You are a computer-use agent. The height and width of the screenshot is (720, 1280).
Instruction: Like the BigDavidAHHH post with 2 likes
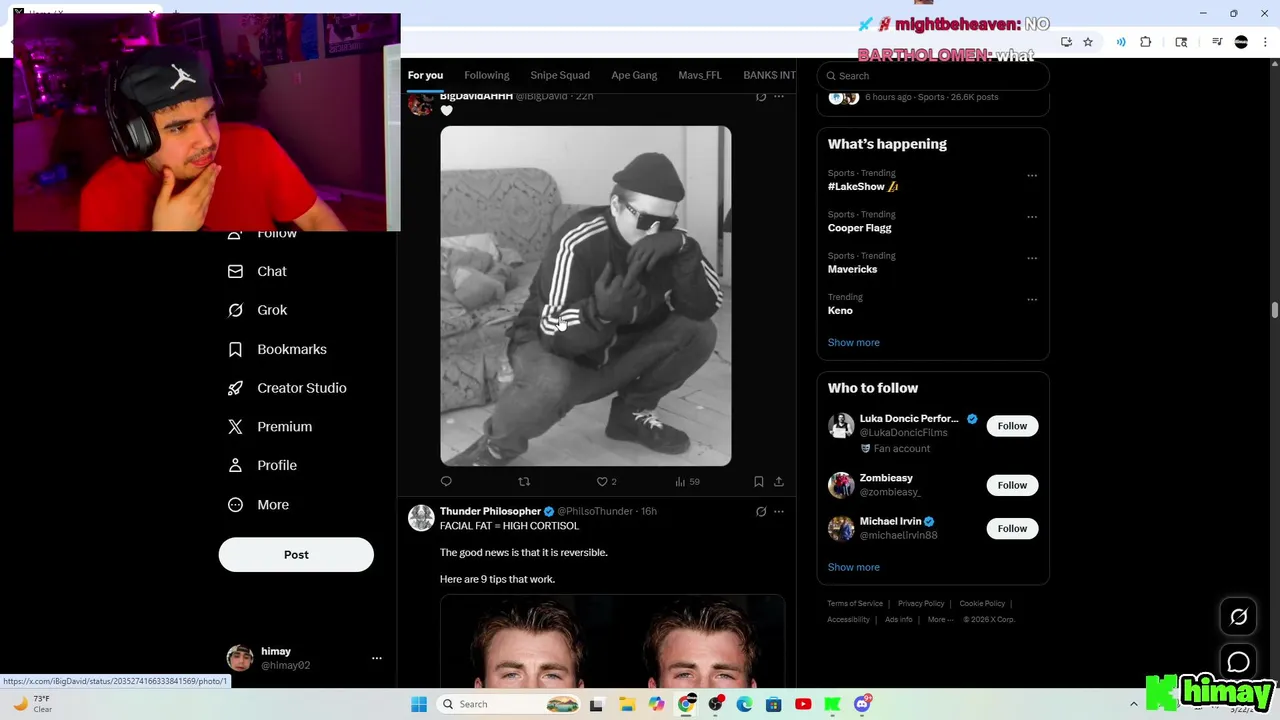(x=606, y=482)
